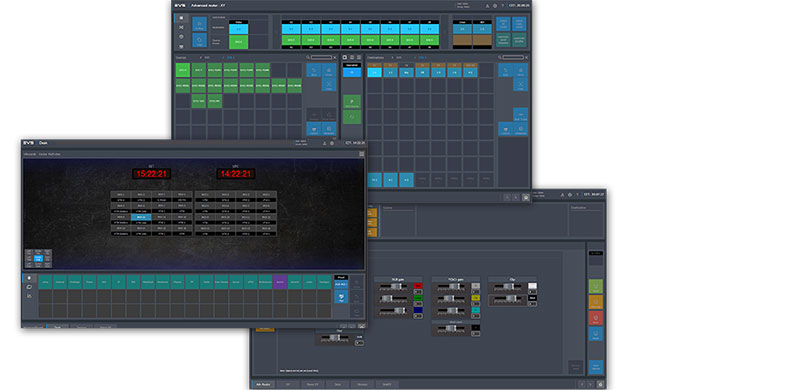Click the yellow color swatch in YCbCr gain
The width and height of the screenshot is (800, 390).
[x=476, y=298]
